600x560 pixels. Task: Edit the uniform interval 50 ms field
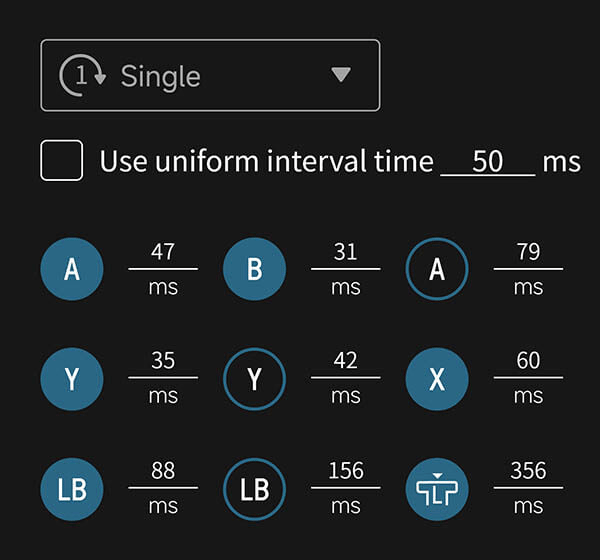click(488, 161)
